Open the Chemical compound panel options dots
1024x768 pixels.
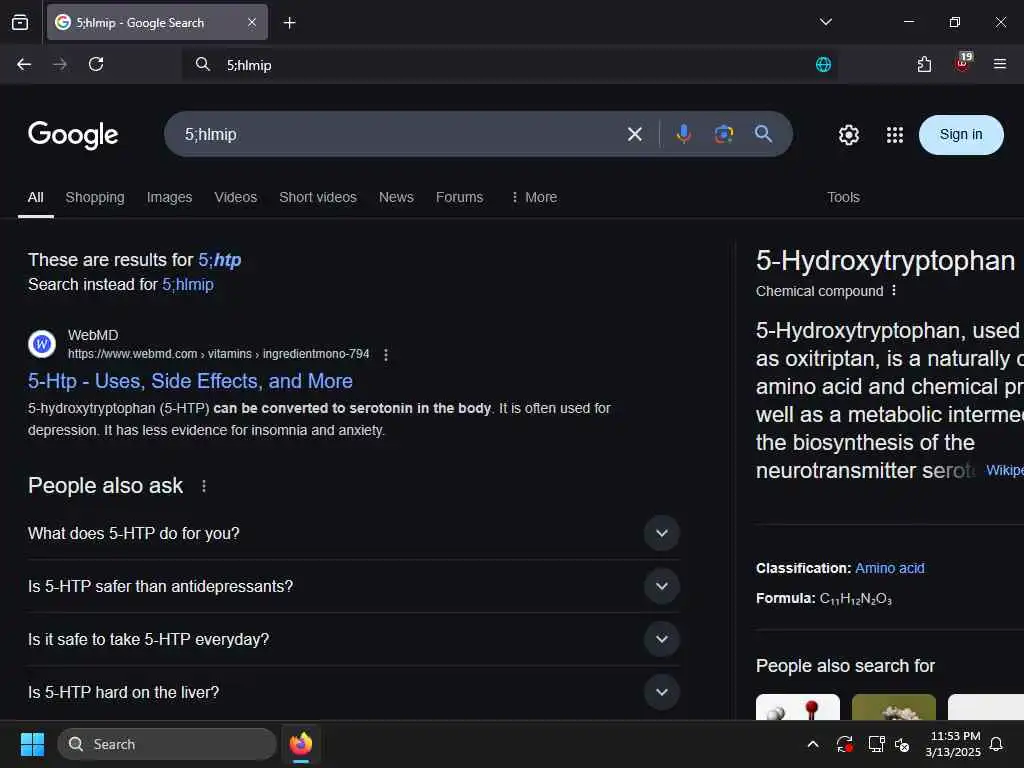894,291
